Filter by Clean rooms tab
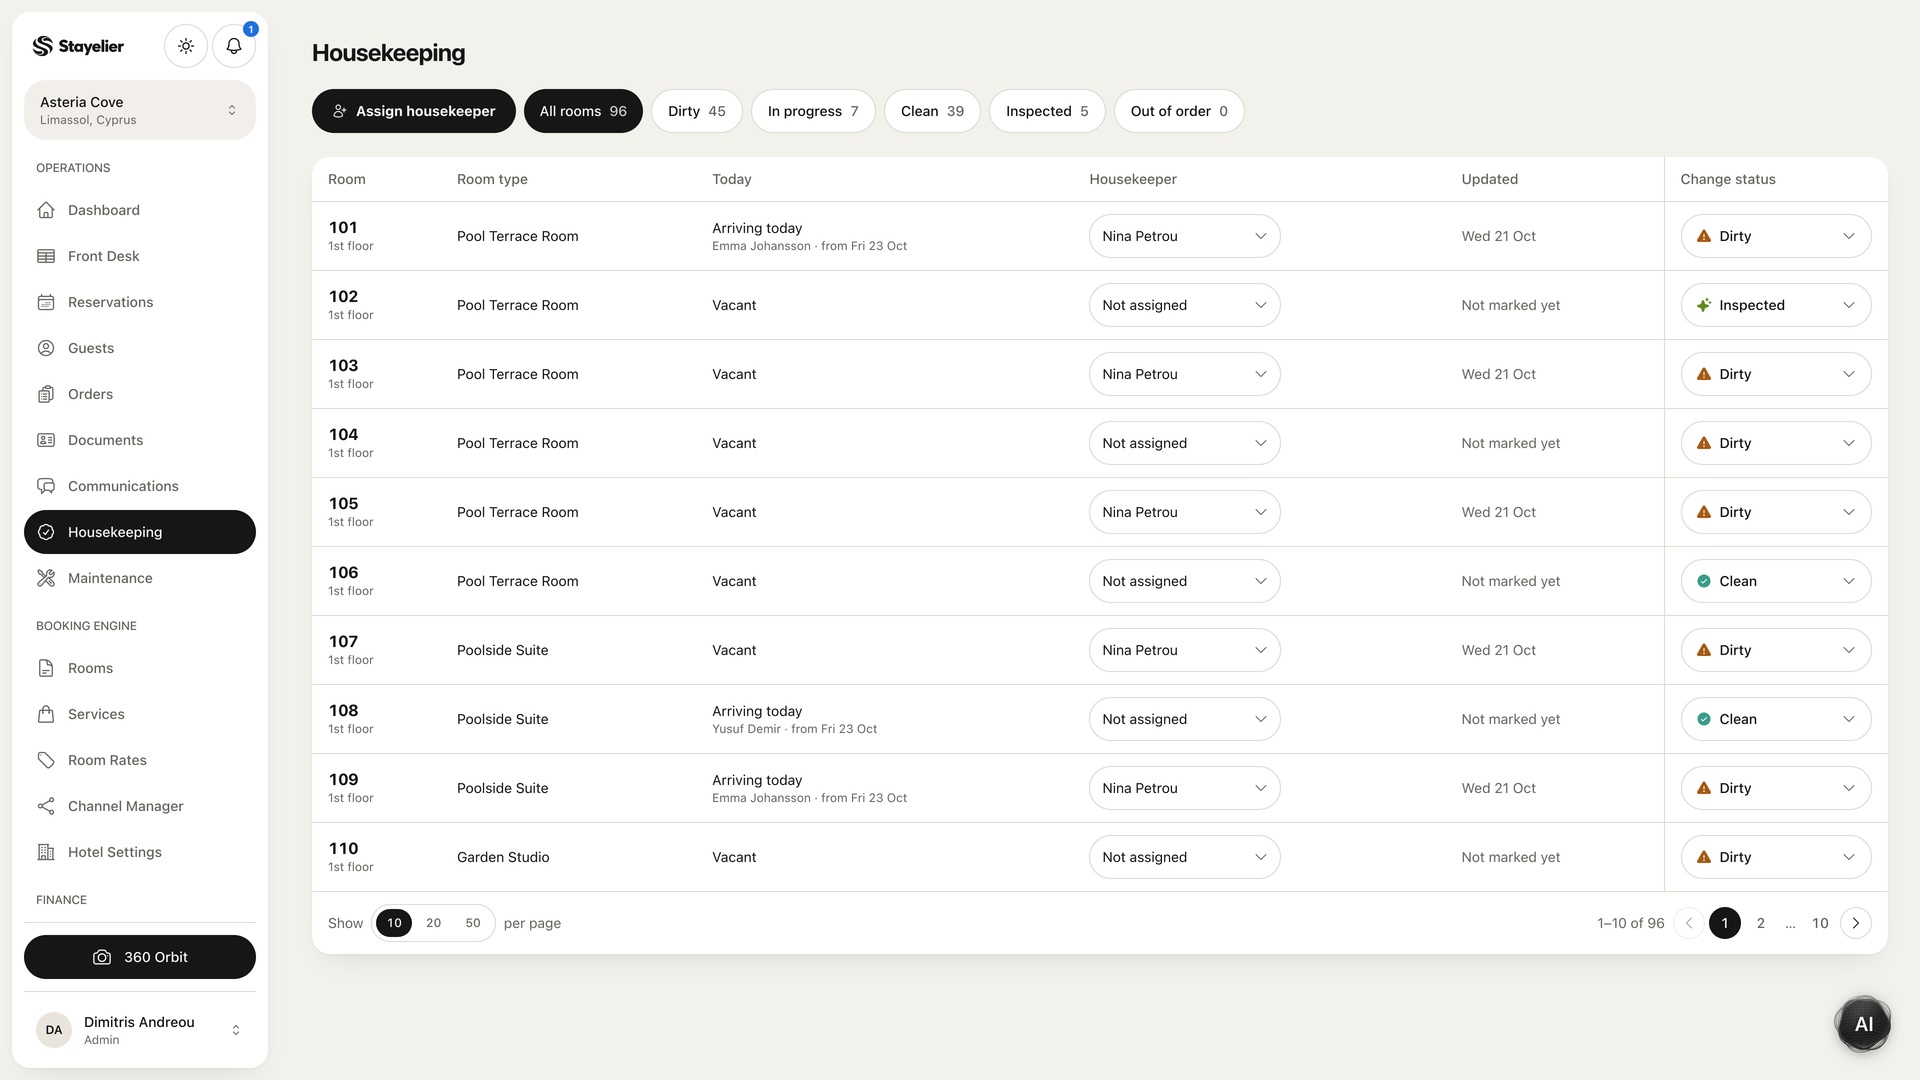The width and height of the screenshot is (1920, 1080). pyautogui.click(x=932, y=111)
